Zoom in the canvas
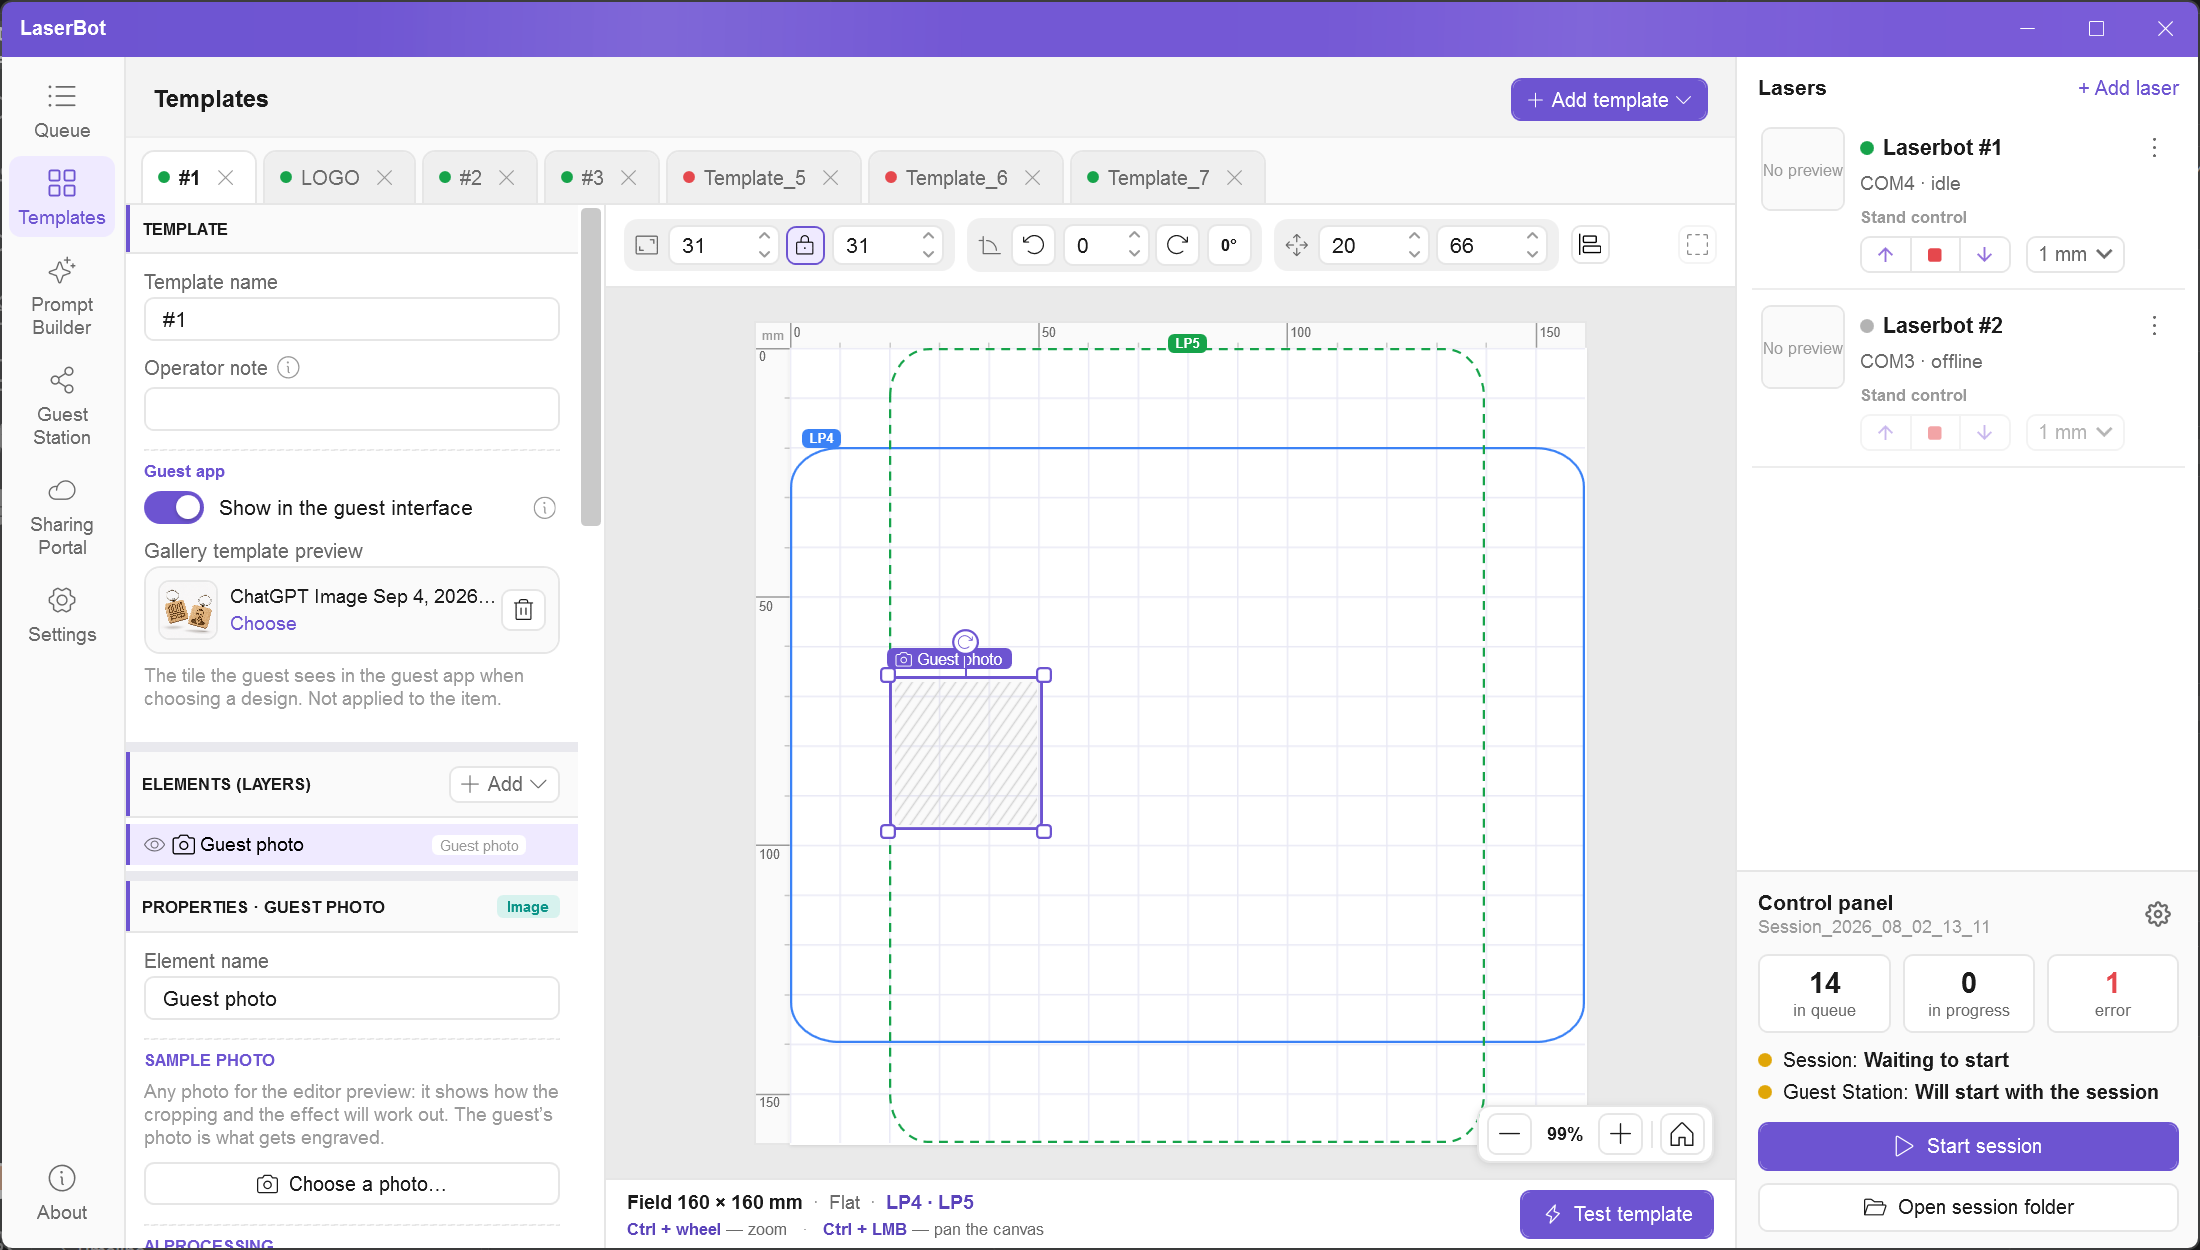Viewport: 2200px width, 1250px height. [x=1621, y=1134]
